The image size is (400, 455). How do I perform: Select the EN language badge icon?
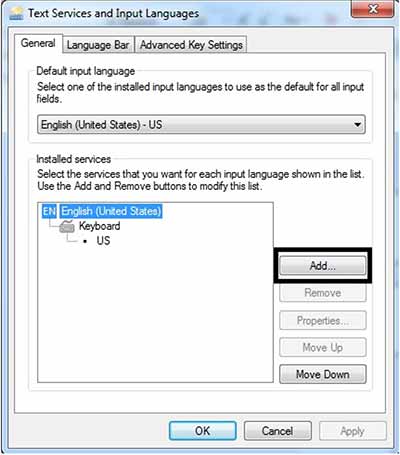pyautogui.click(x=49, y=211)
